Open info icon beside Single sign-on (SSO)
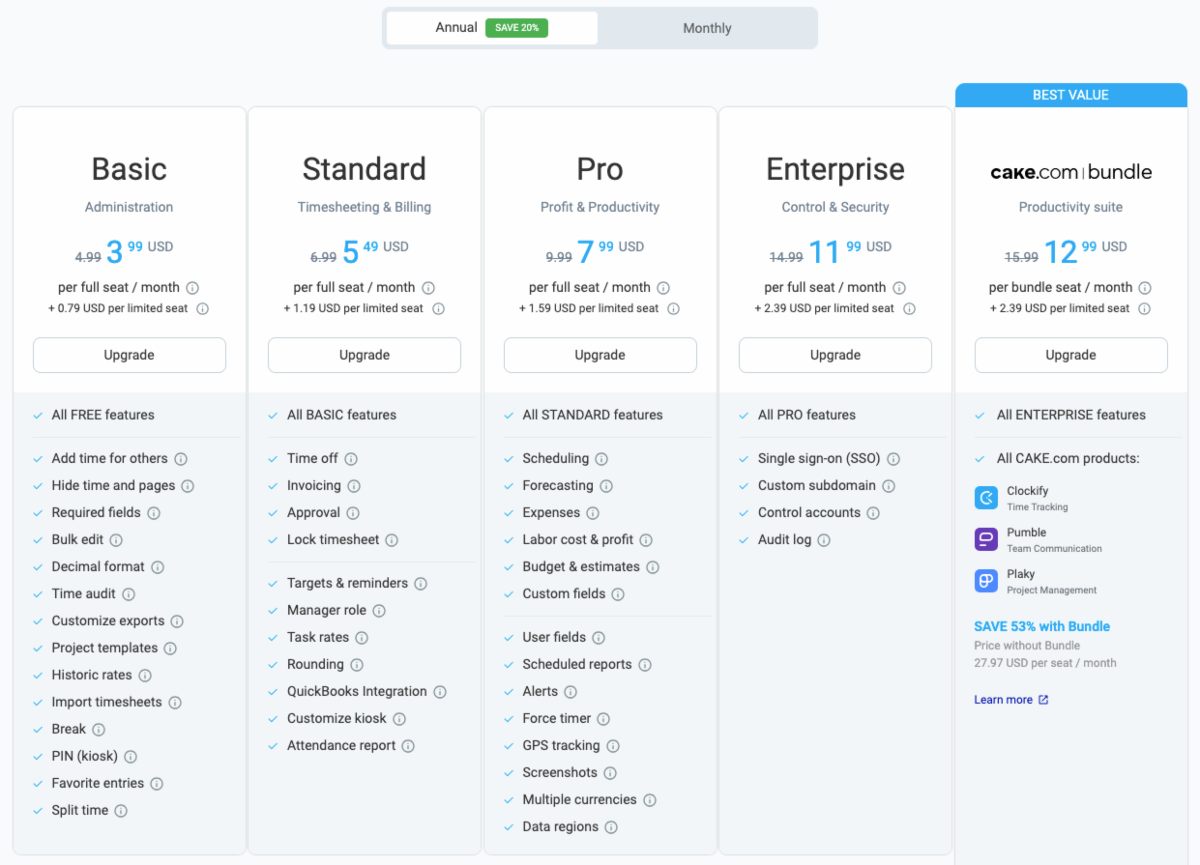1200x865 pixels. coord(893,459)
